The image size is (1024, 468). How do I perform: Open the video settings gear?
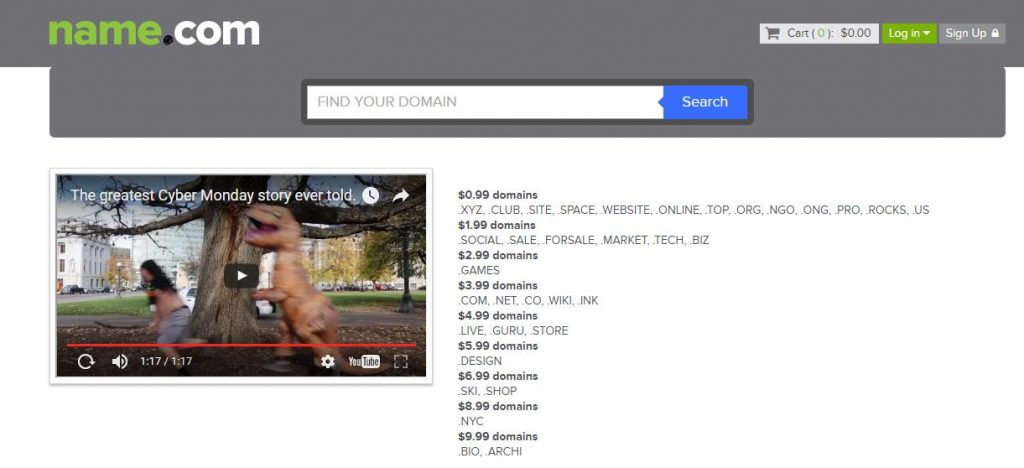pyautogui.click(x=328, y=361)
